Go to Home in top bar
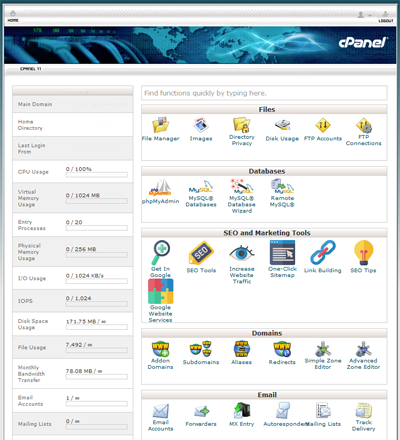The width and height of the screenshot is (400, 440). 13,16
